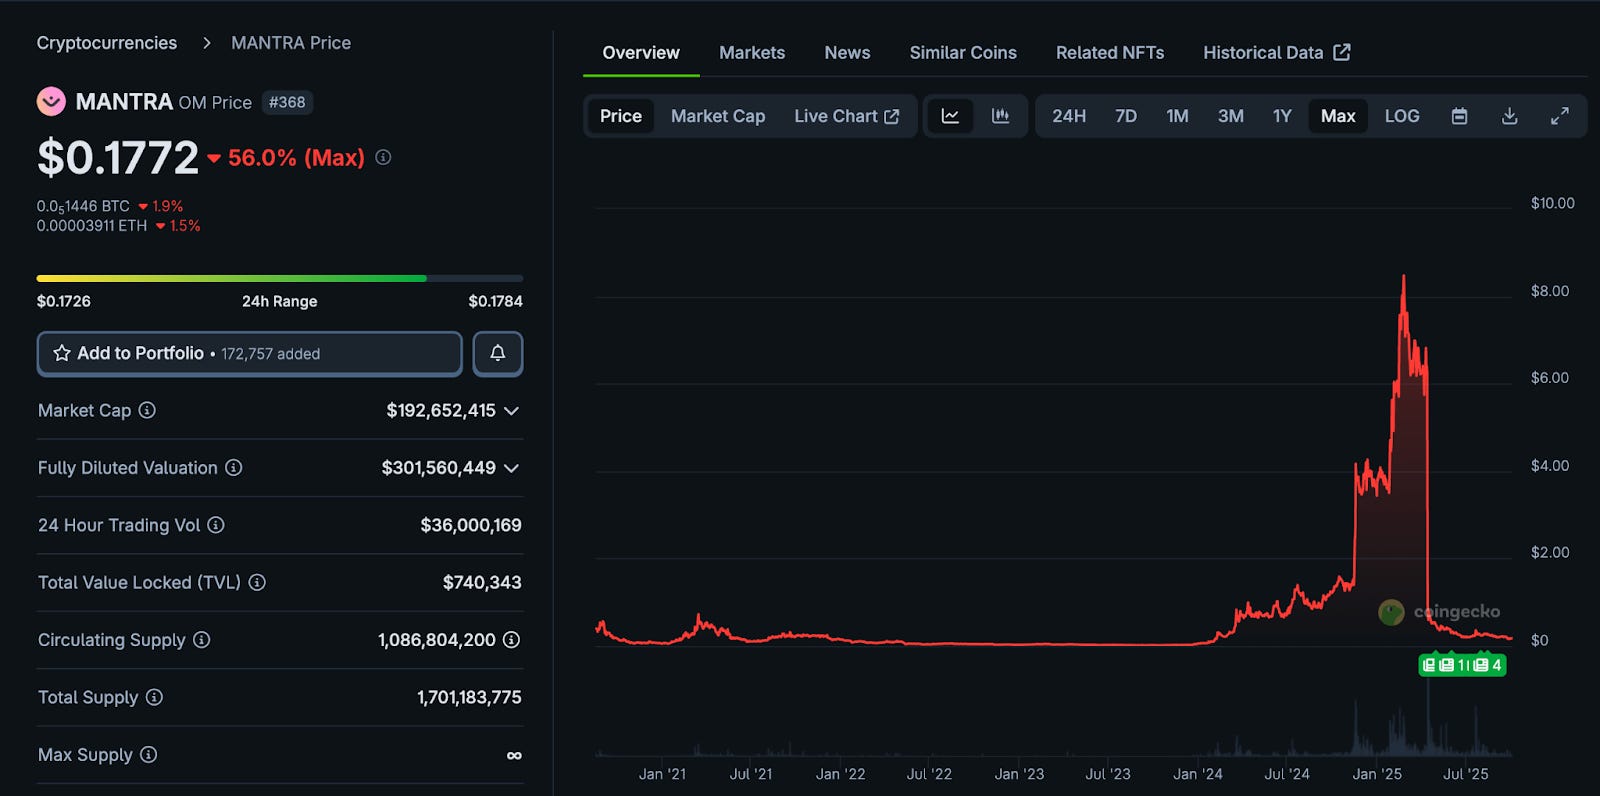Open the News tab
The height and width of the screenshot is (796, 1600).
click(x=847, y=53)
